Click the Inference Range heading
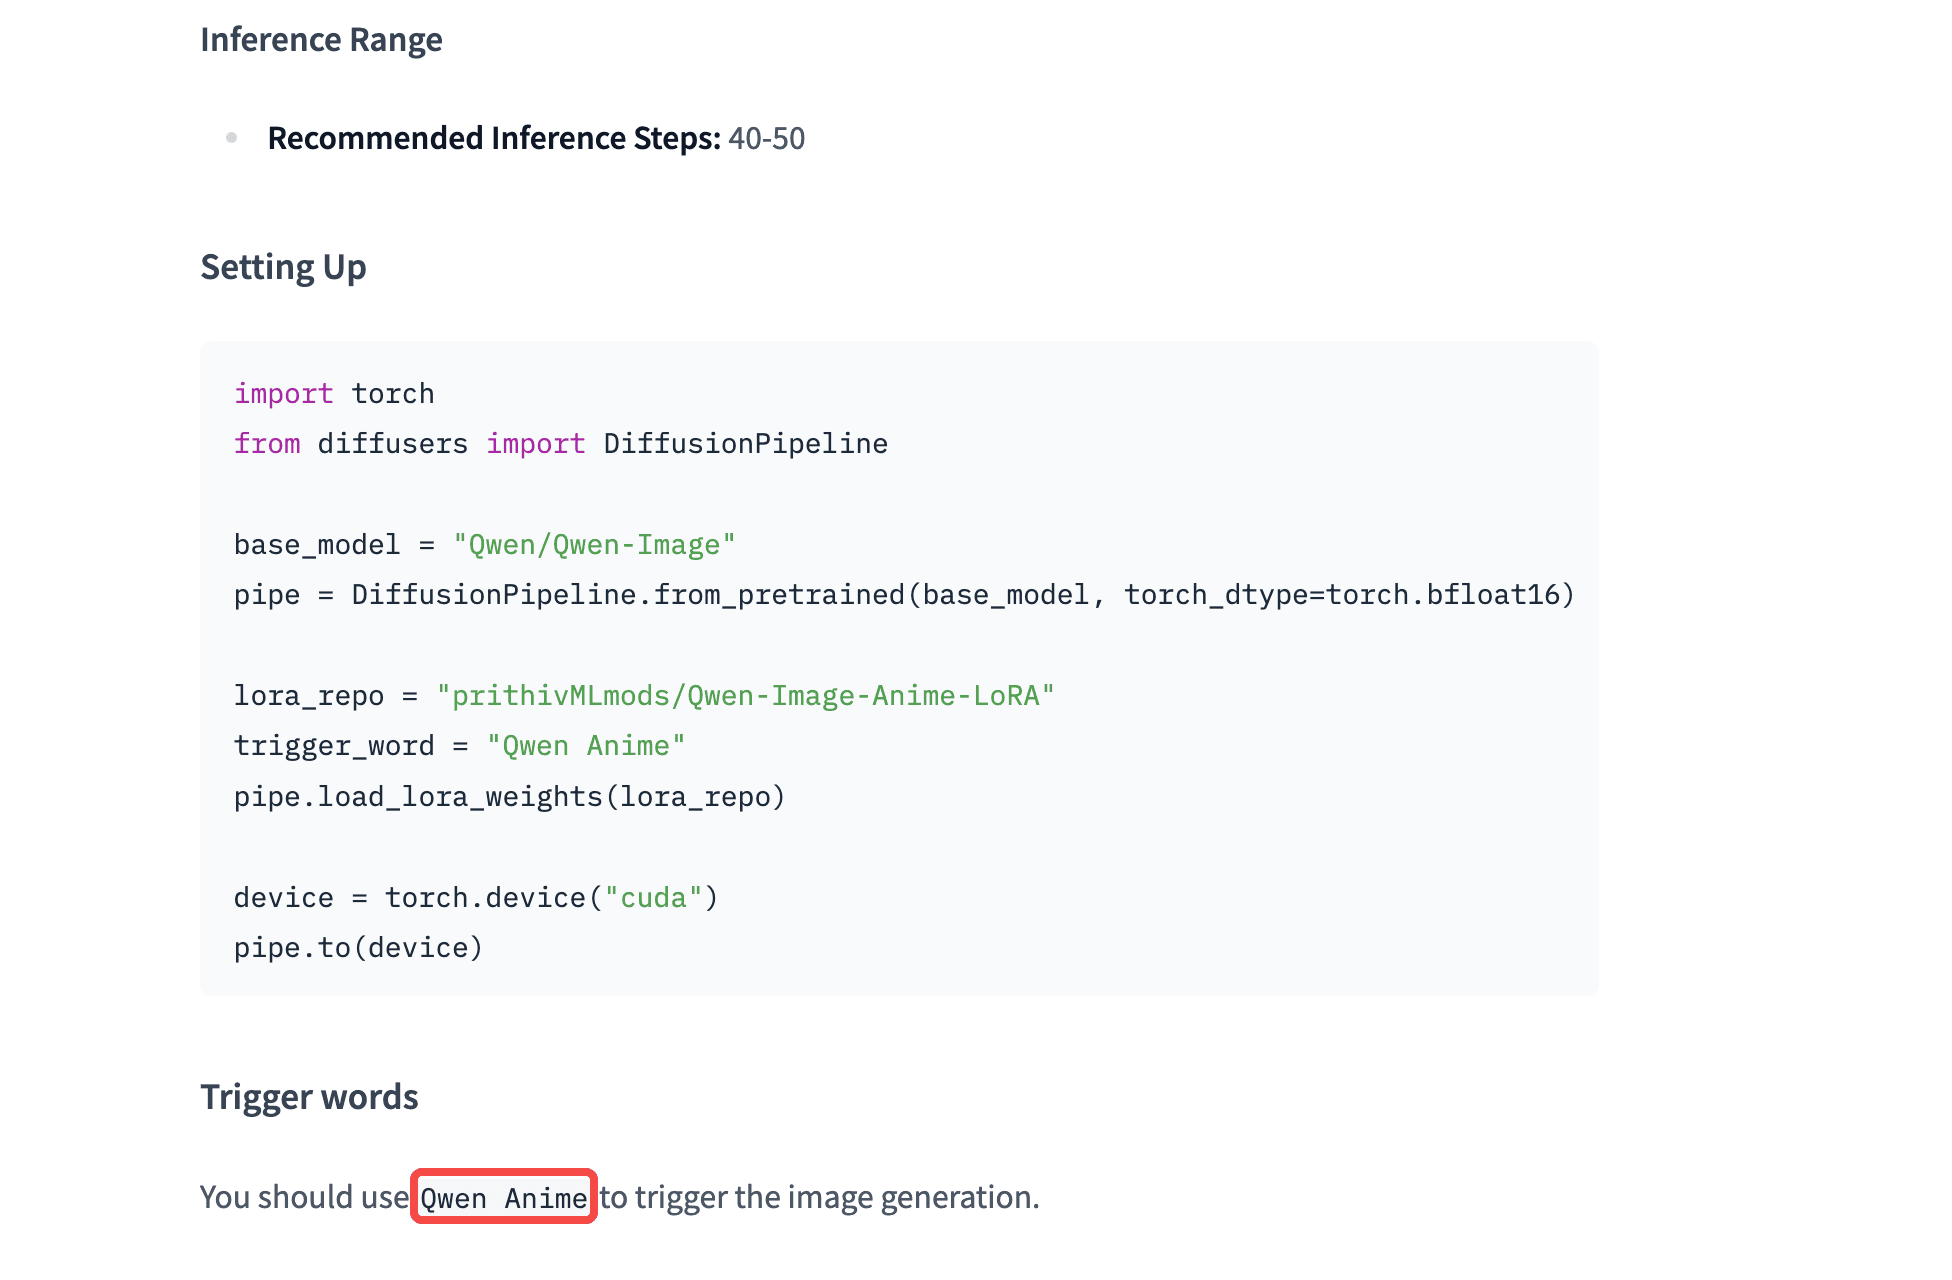Viewport: 1952px width, 1280px height. pyautogui.click(x=321, y=40)
